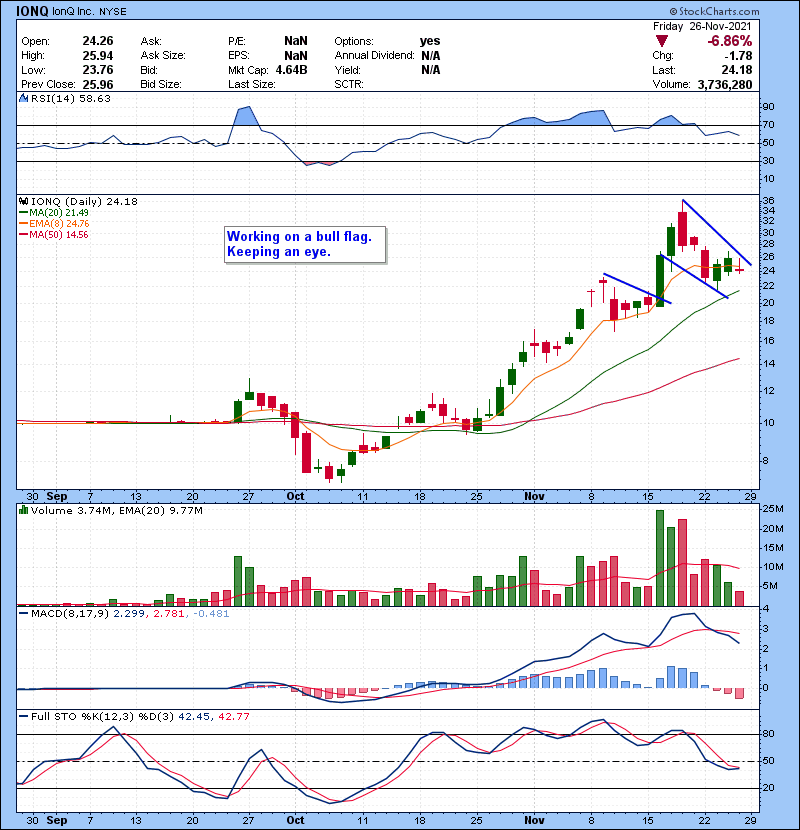Screen dimensions: 800x830
Task: Click the 'RSI(14) 58.63' panel label
Action: [70, 98]
